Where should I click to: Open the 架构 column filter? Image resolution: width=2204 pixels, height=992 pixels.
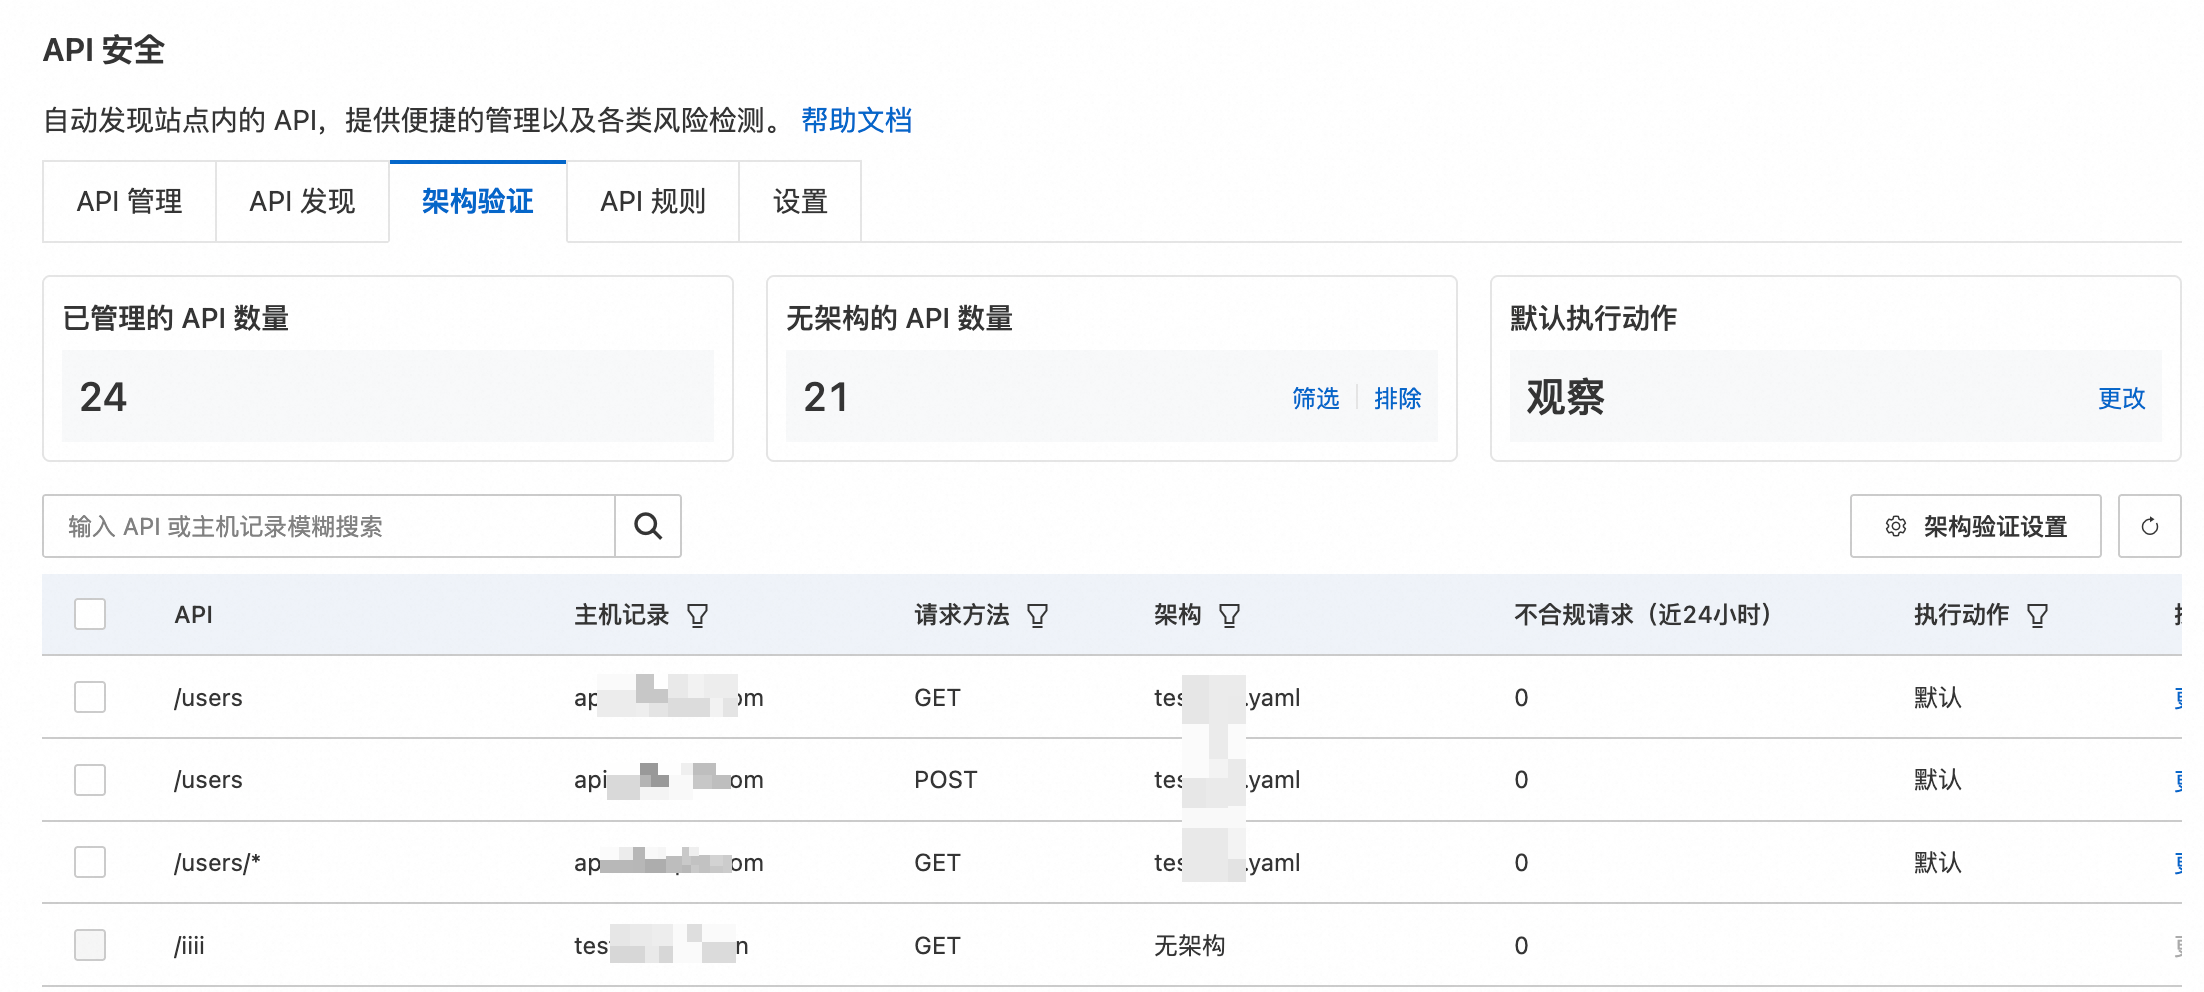click(x=1230, y=615)
